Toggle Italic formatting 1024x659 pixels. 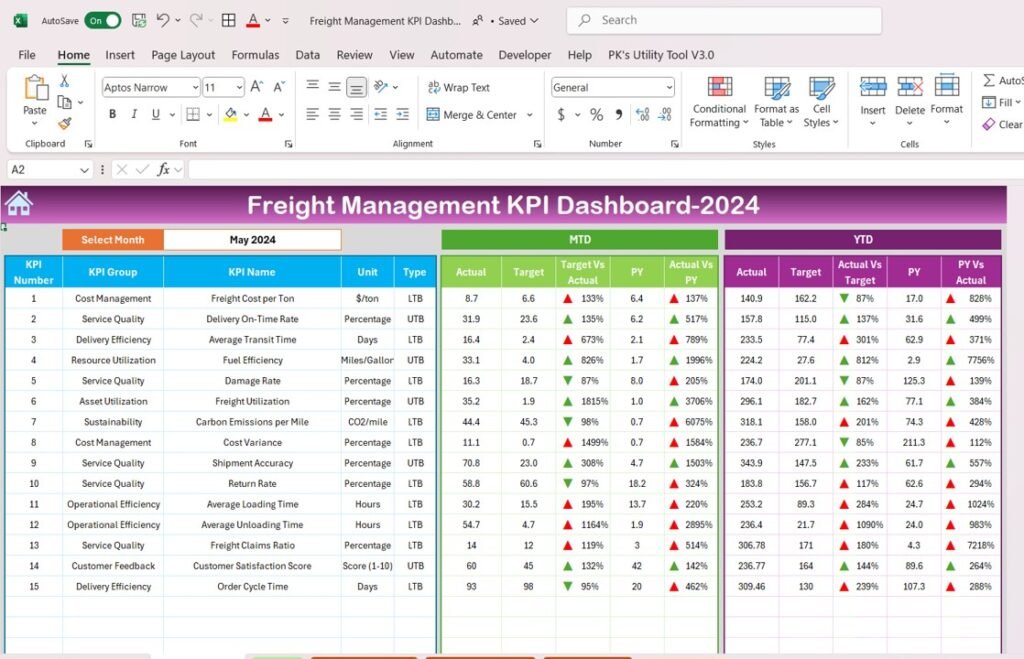[x=135, y=114]
